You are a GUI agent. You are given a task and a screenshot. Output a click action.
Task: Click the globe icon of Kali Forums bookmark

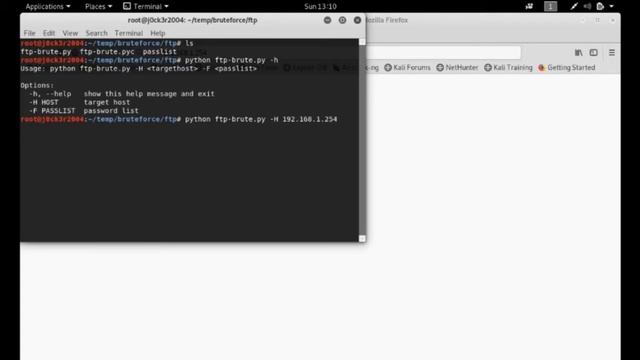388,68
